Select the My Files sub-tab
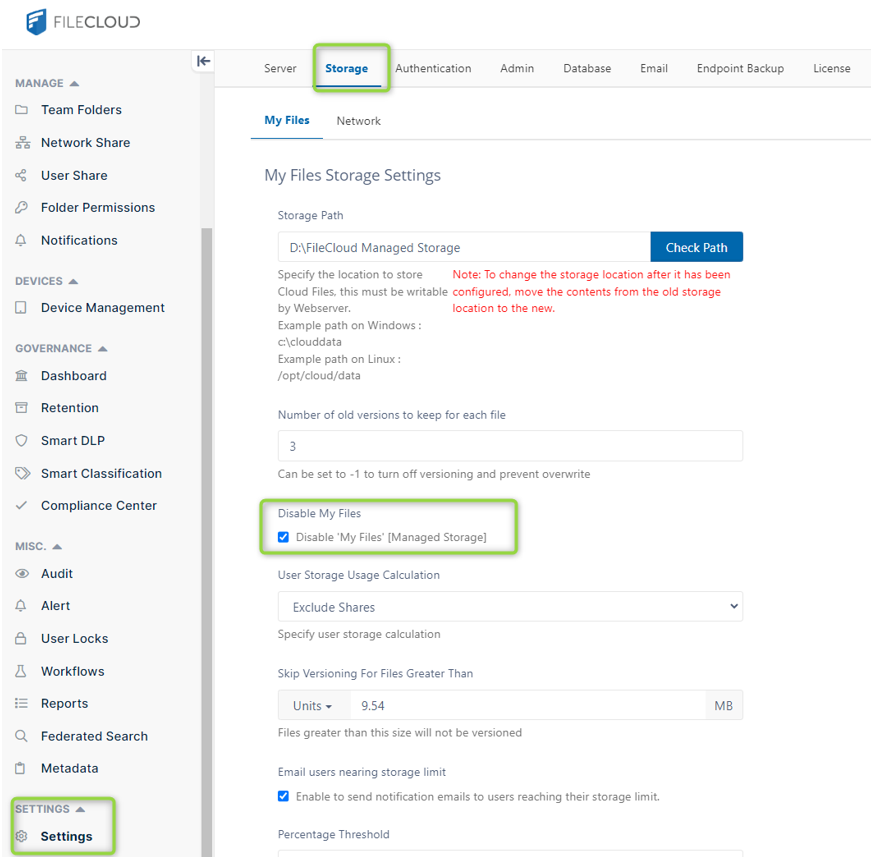The width and height of the screenshot is (871, 857). (287, 121)
